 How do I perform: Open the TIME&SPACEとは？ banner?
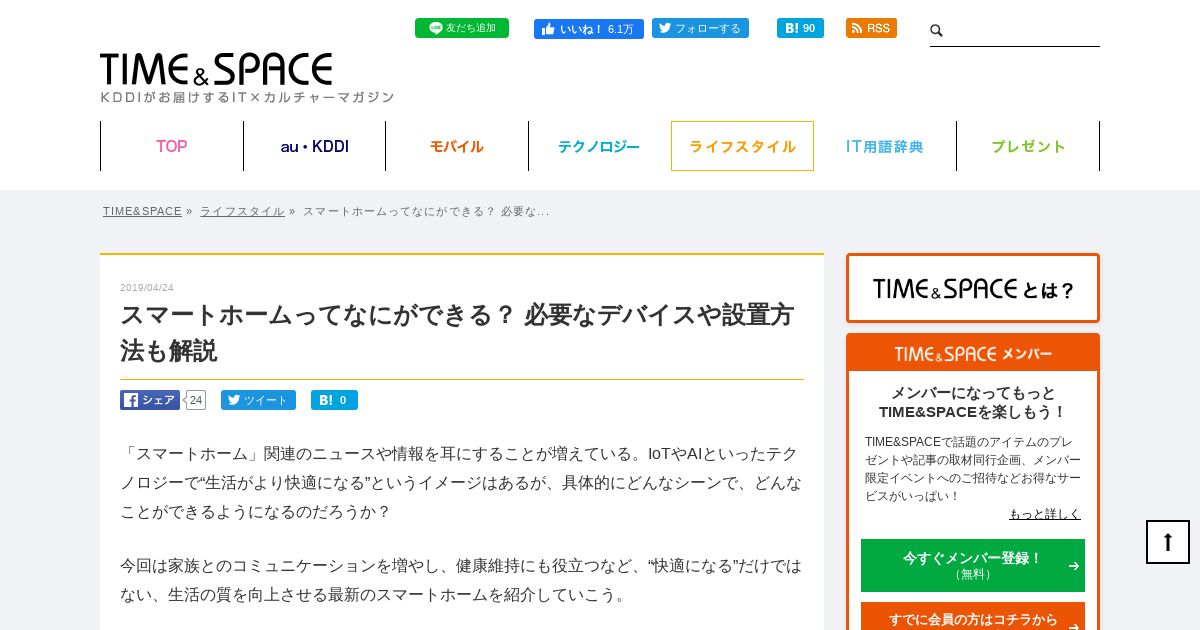tap(973, 288)
